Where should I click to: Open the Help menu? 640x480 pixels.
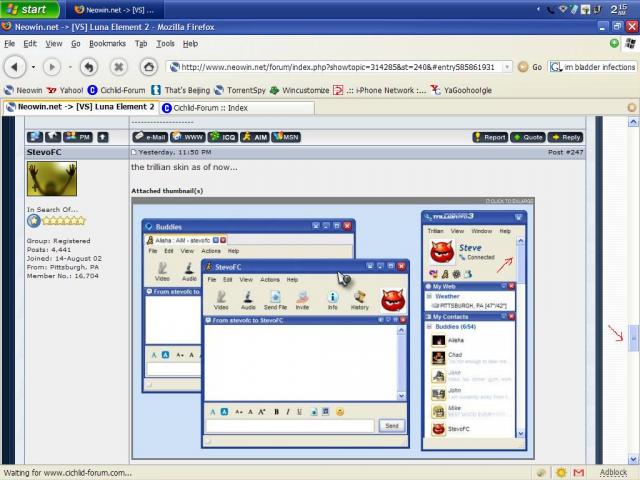pos(190,44)
